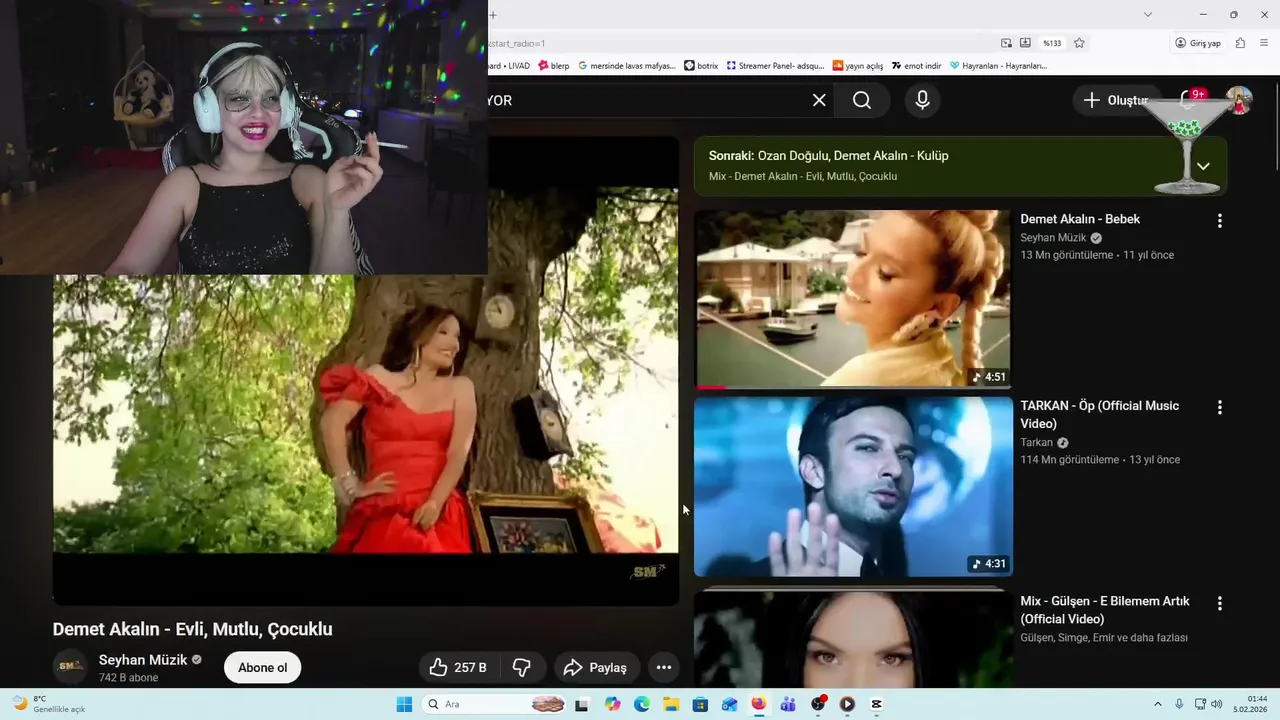Open the Firefox hamburger application menu
Viewport: 1280px width, 720px height.
click(x=1265, y=43)
